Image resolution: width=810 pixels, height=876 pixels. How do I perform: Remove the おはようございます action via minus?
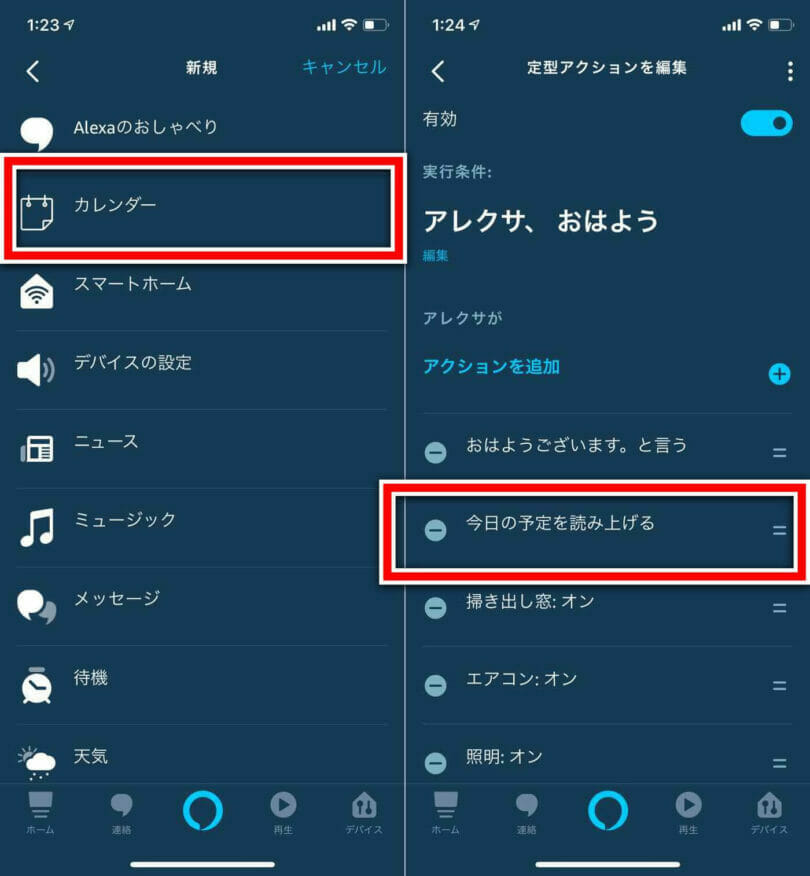pyautogui.click(x=435, y=452)
